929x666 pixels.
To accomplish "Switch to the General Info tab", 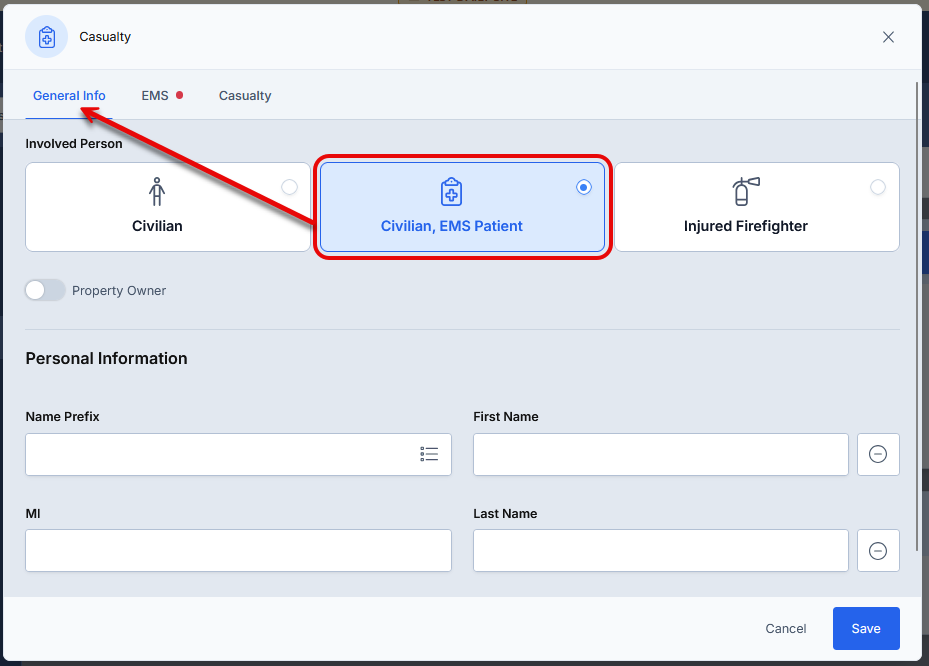I will (69, 95).
